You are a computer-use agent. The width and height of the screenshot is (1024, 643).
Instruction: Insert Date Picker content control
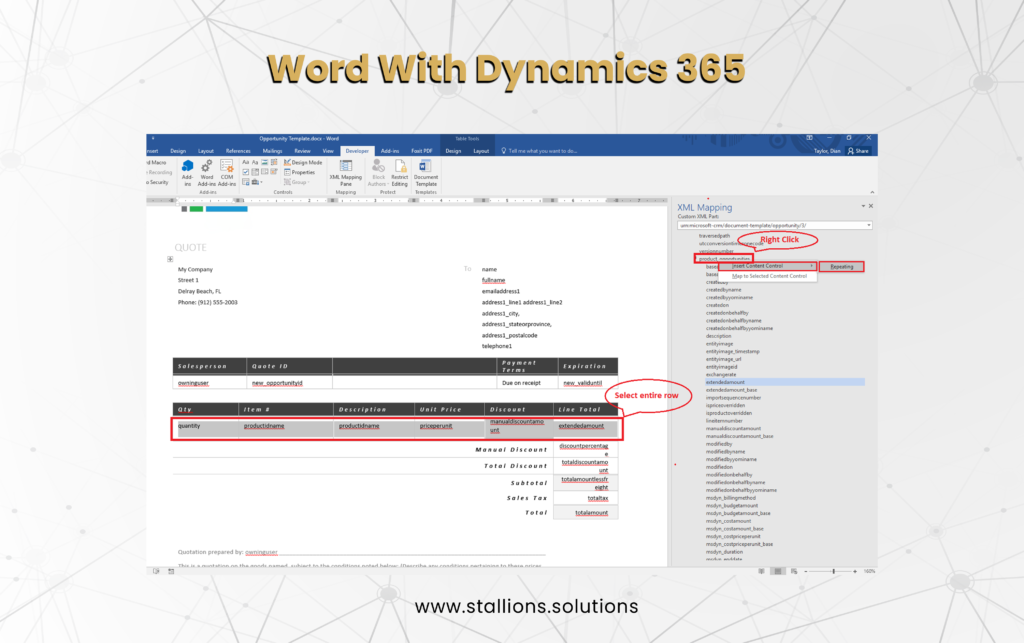[274, 172]
